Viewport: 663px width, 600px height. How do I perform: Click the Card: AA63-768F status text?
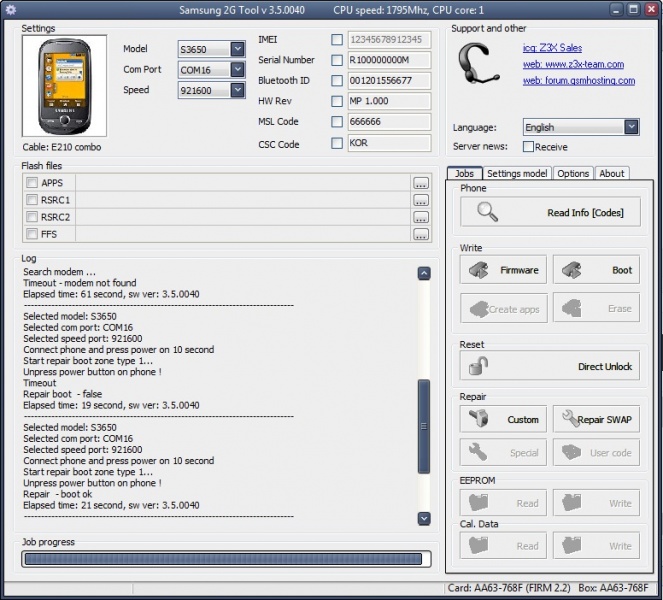pyautogui.click(x=509, y=588)
